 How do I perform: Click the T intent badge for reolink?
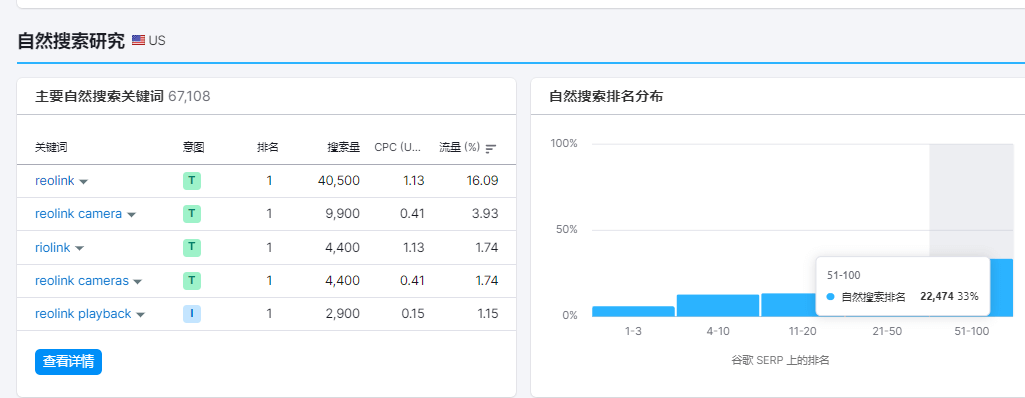pos(192,180)
